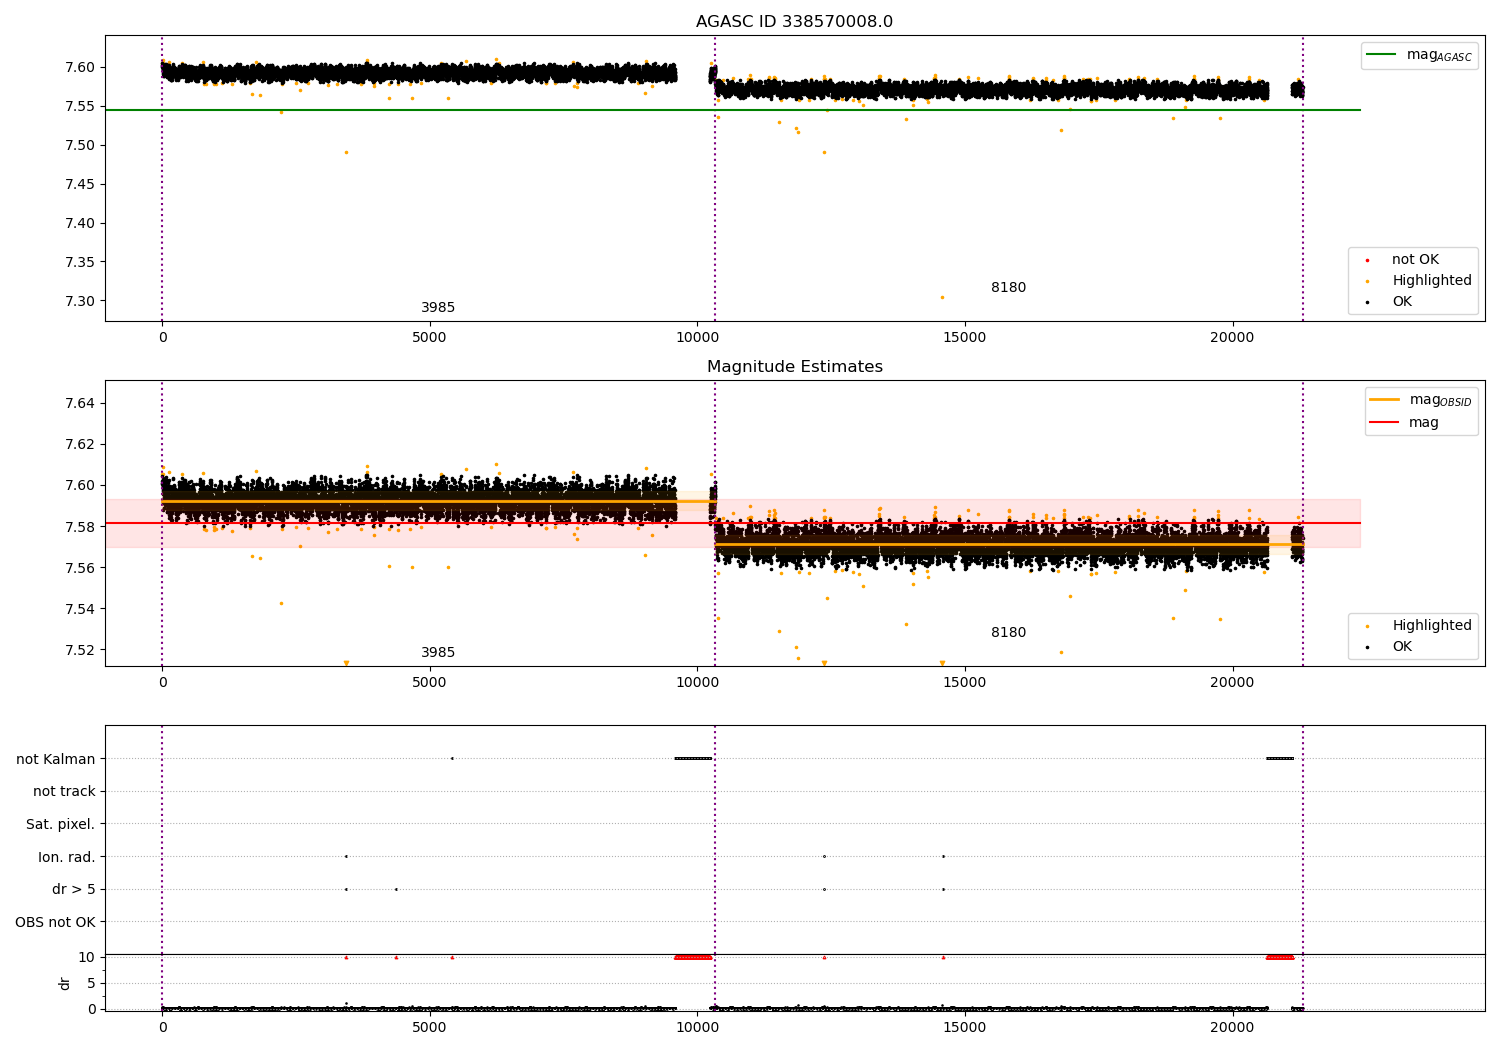
Task: Click the 10000 x-tick of the bottom plot
Action: coord(697,1028)
